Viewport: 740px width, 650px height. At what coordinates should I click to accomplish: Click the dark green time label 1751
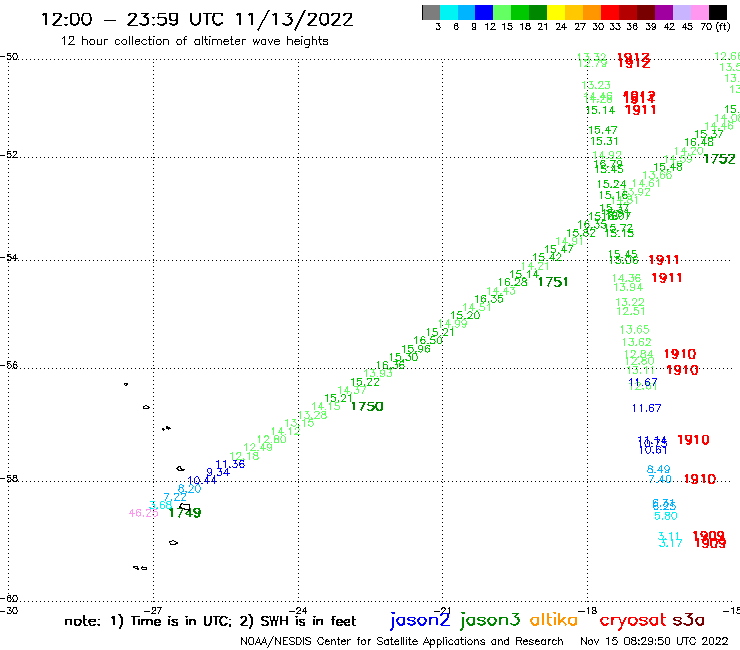[553, 282]
